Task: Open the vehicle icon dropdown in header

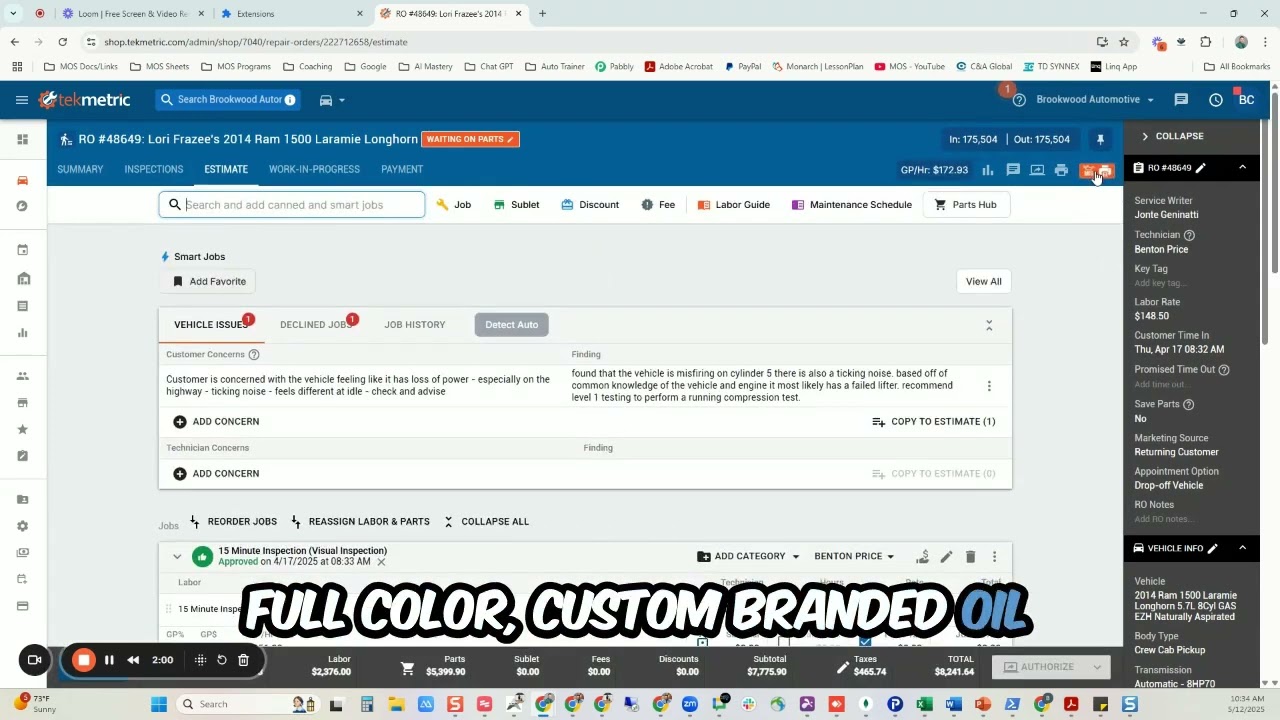Action: click(x=331, y=100)
